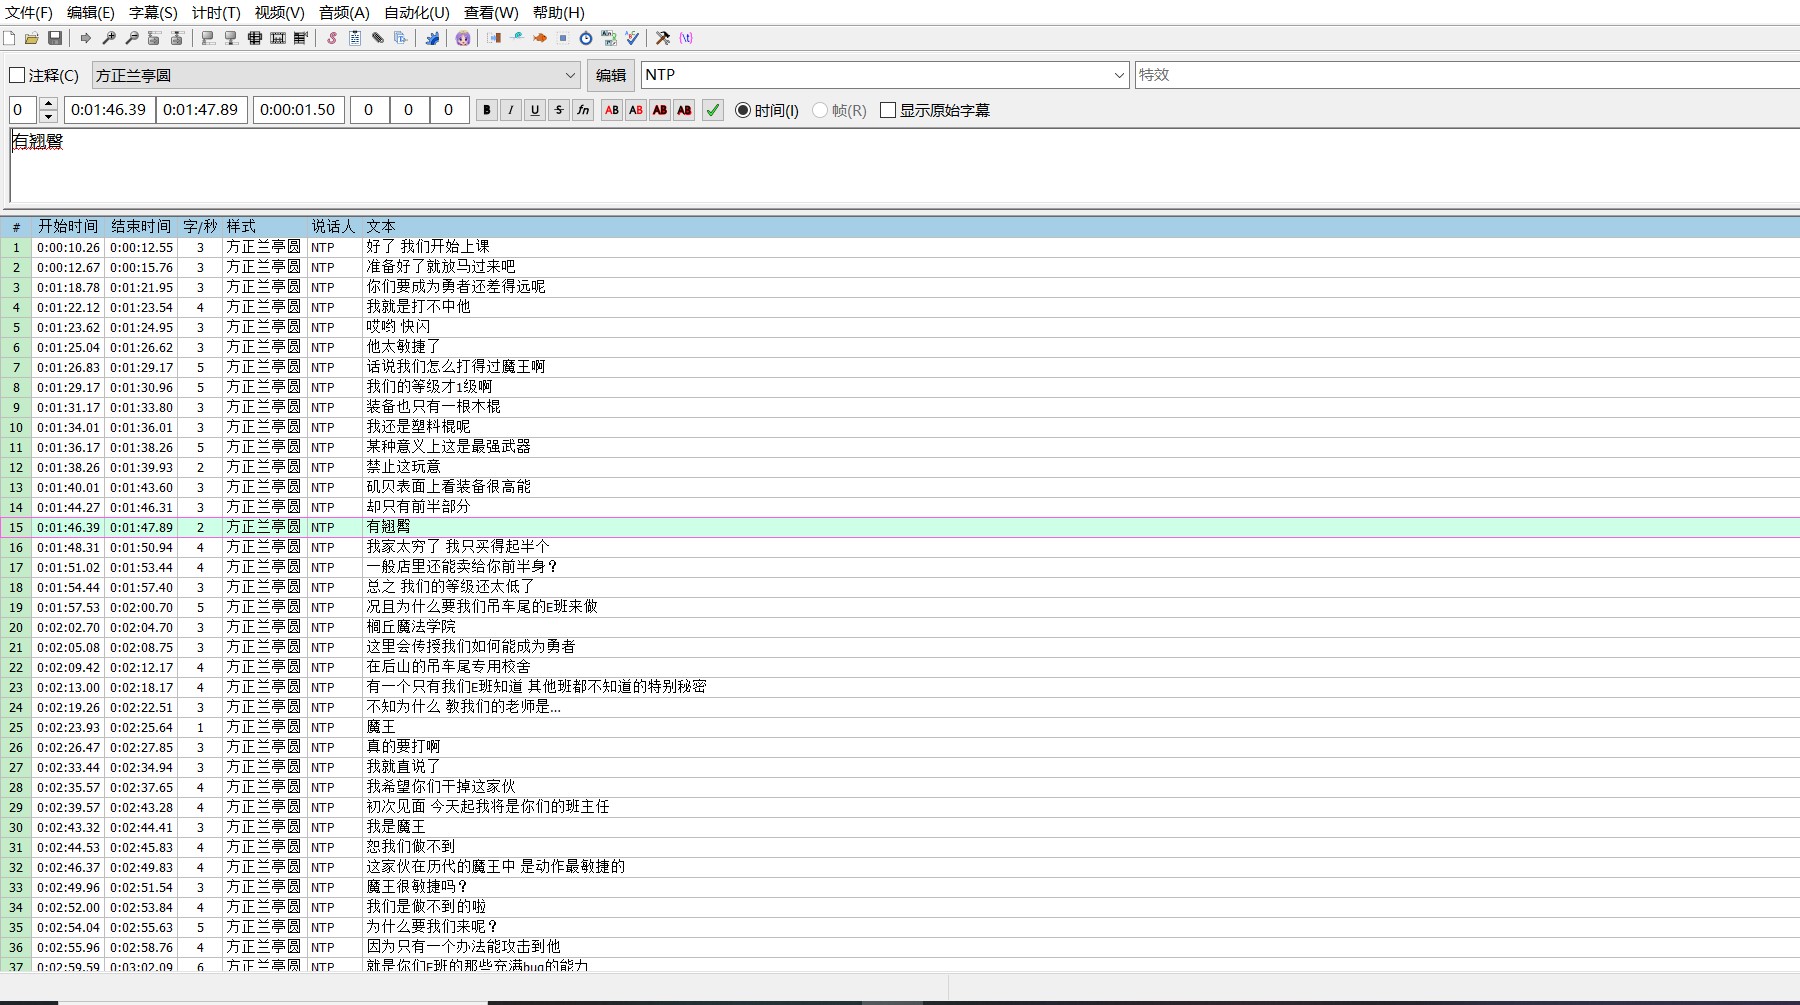Toggle bold text button
This screenshot has height=1005, width=1800.
point(487,110)
